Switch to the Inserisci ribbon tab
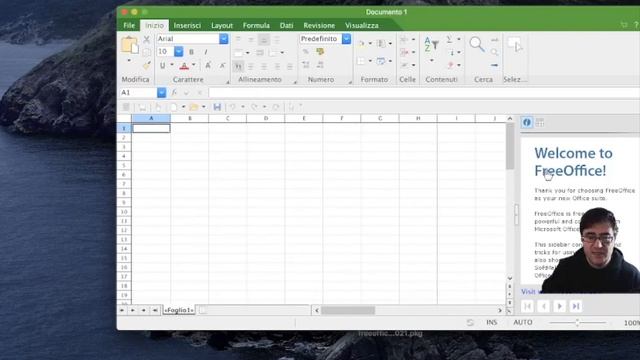640x360 pixels. point(187,25)
